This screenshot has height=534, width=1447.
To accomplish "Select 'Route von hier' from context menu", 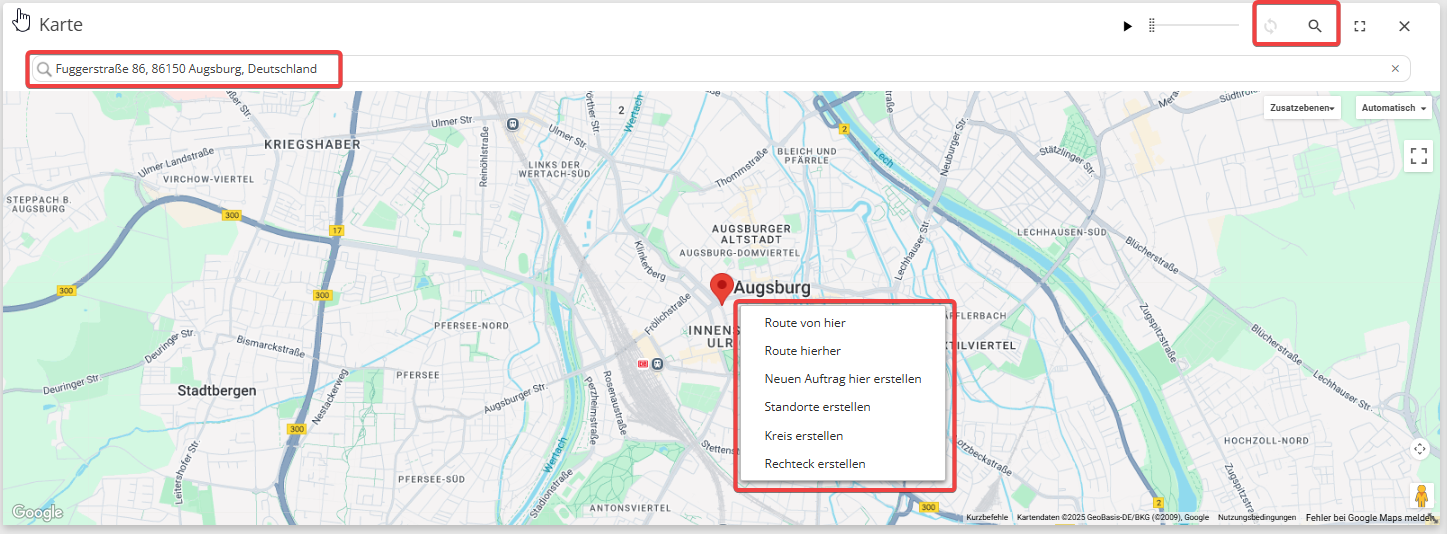I will (x=805, y=323).
